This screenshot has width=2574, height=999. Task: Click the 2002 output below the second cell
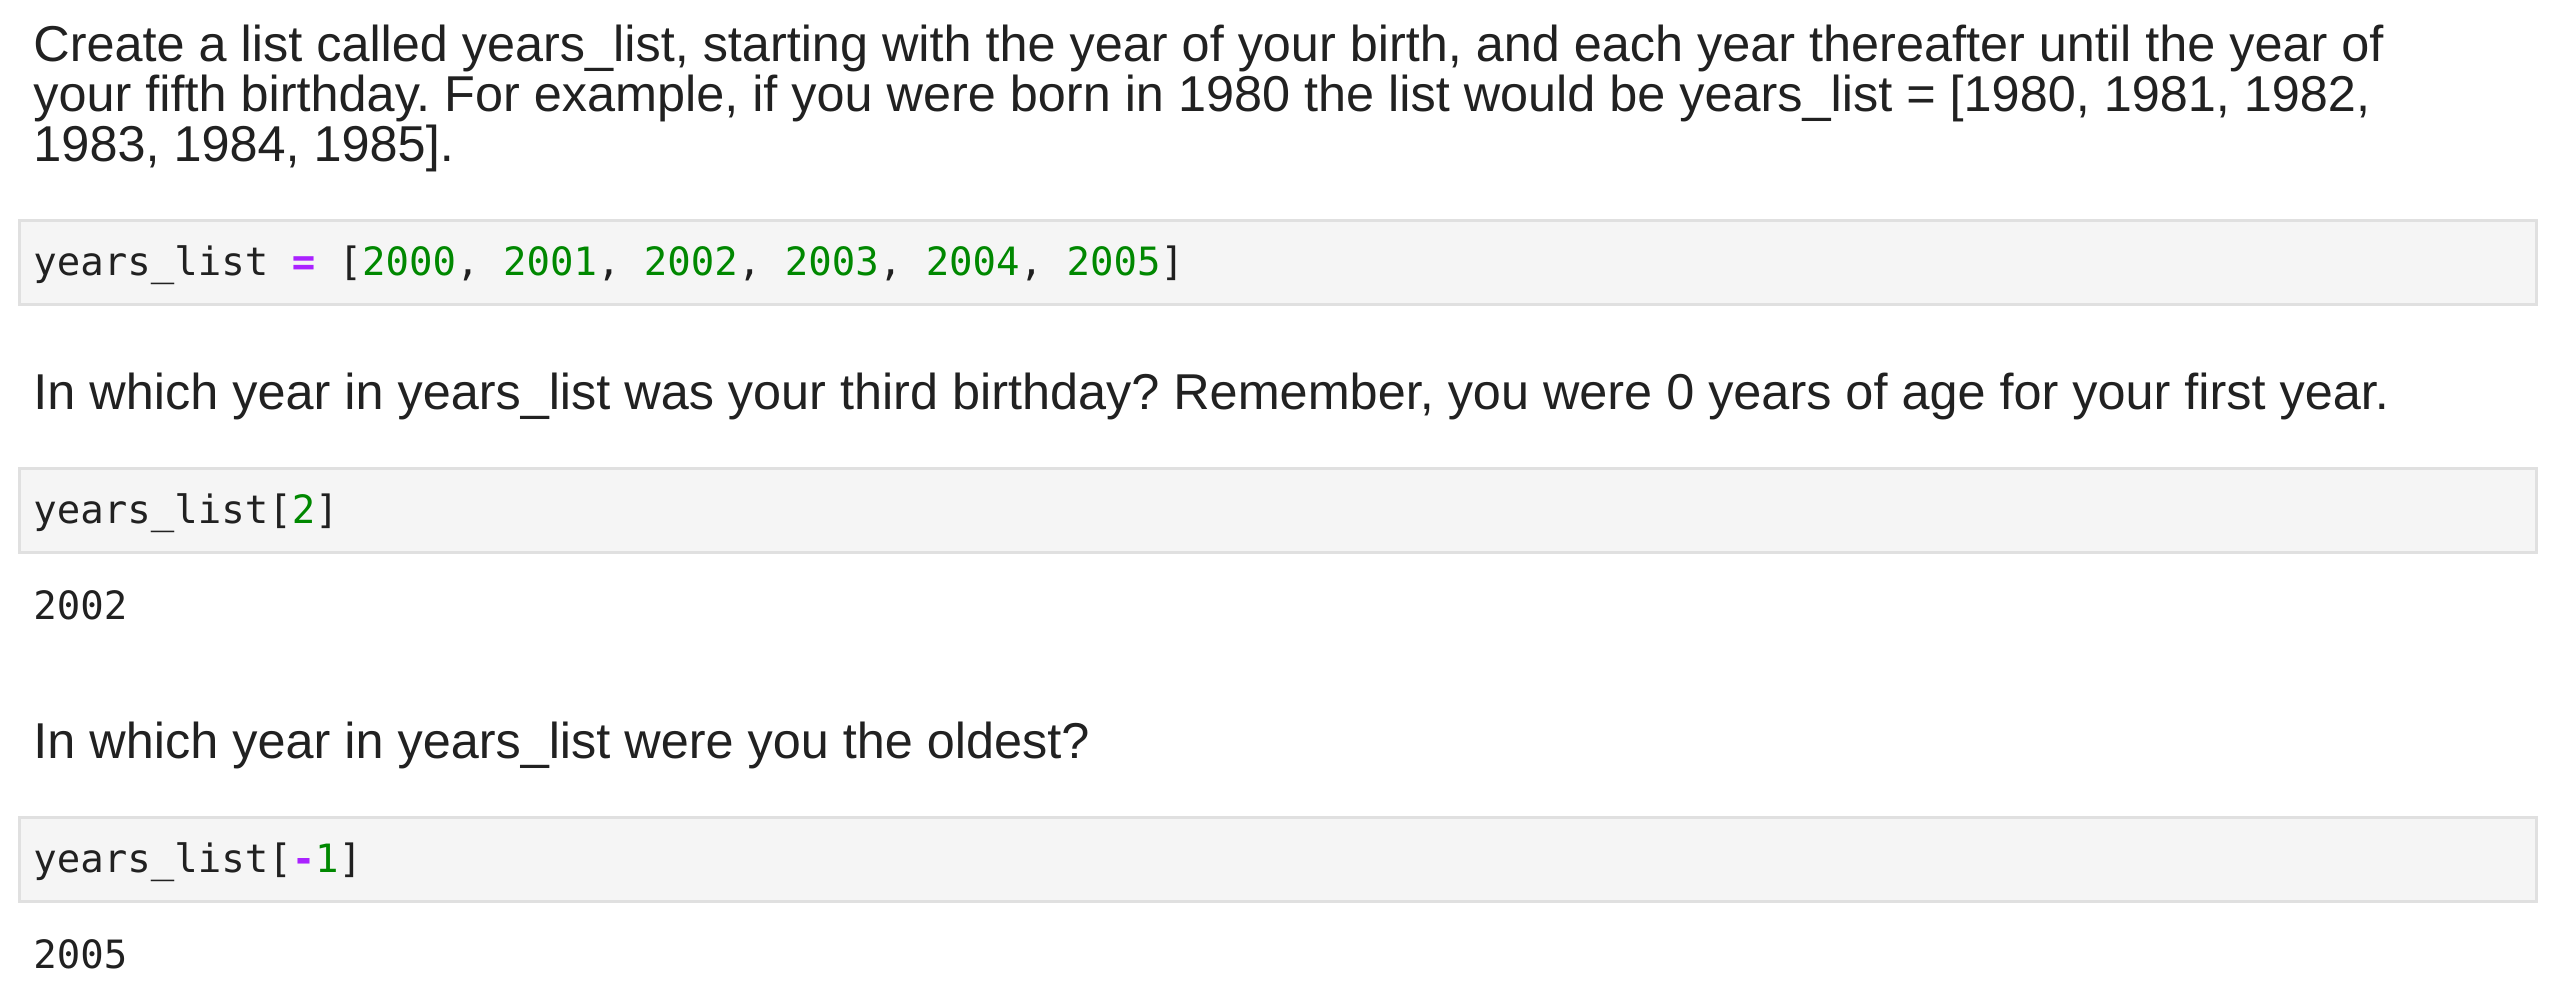point(80,606)
